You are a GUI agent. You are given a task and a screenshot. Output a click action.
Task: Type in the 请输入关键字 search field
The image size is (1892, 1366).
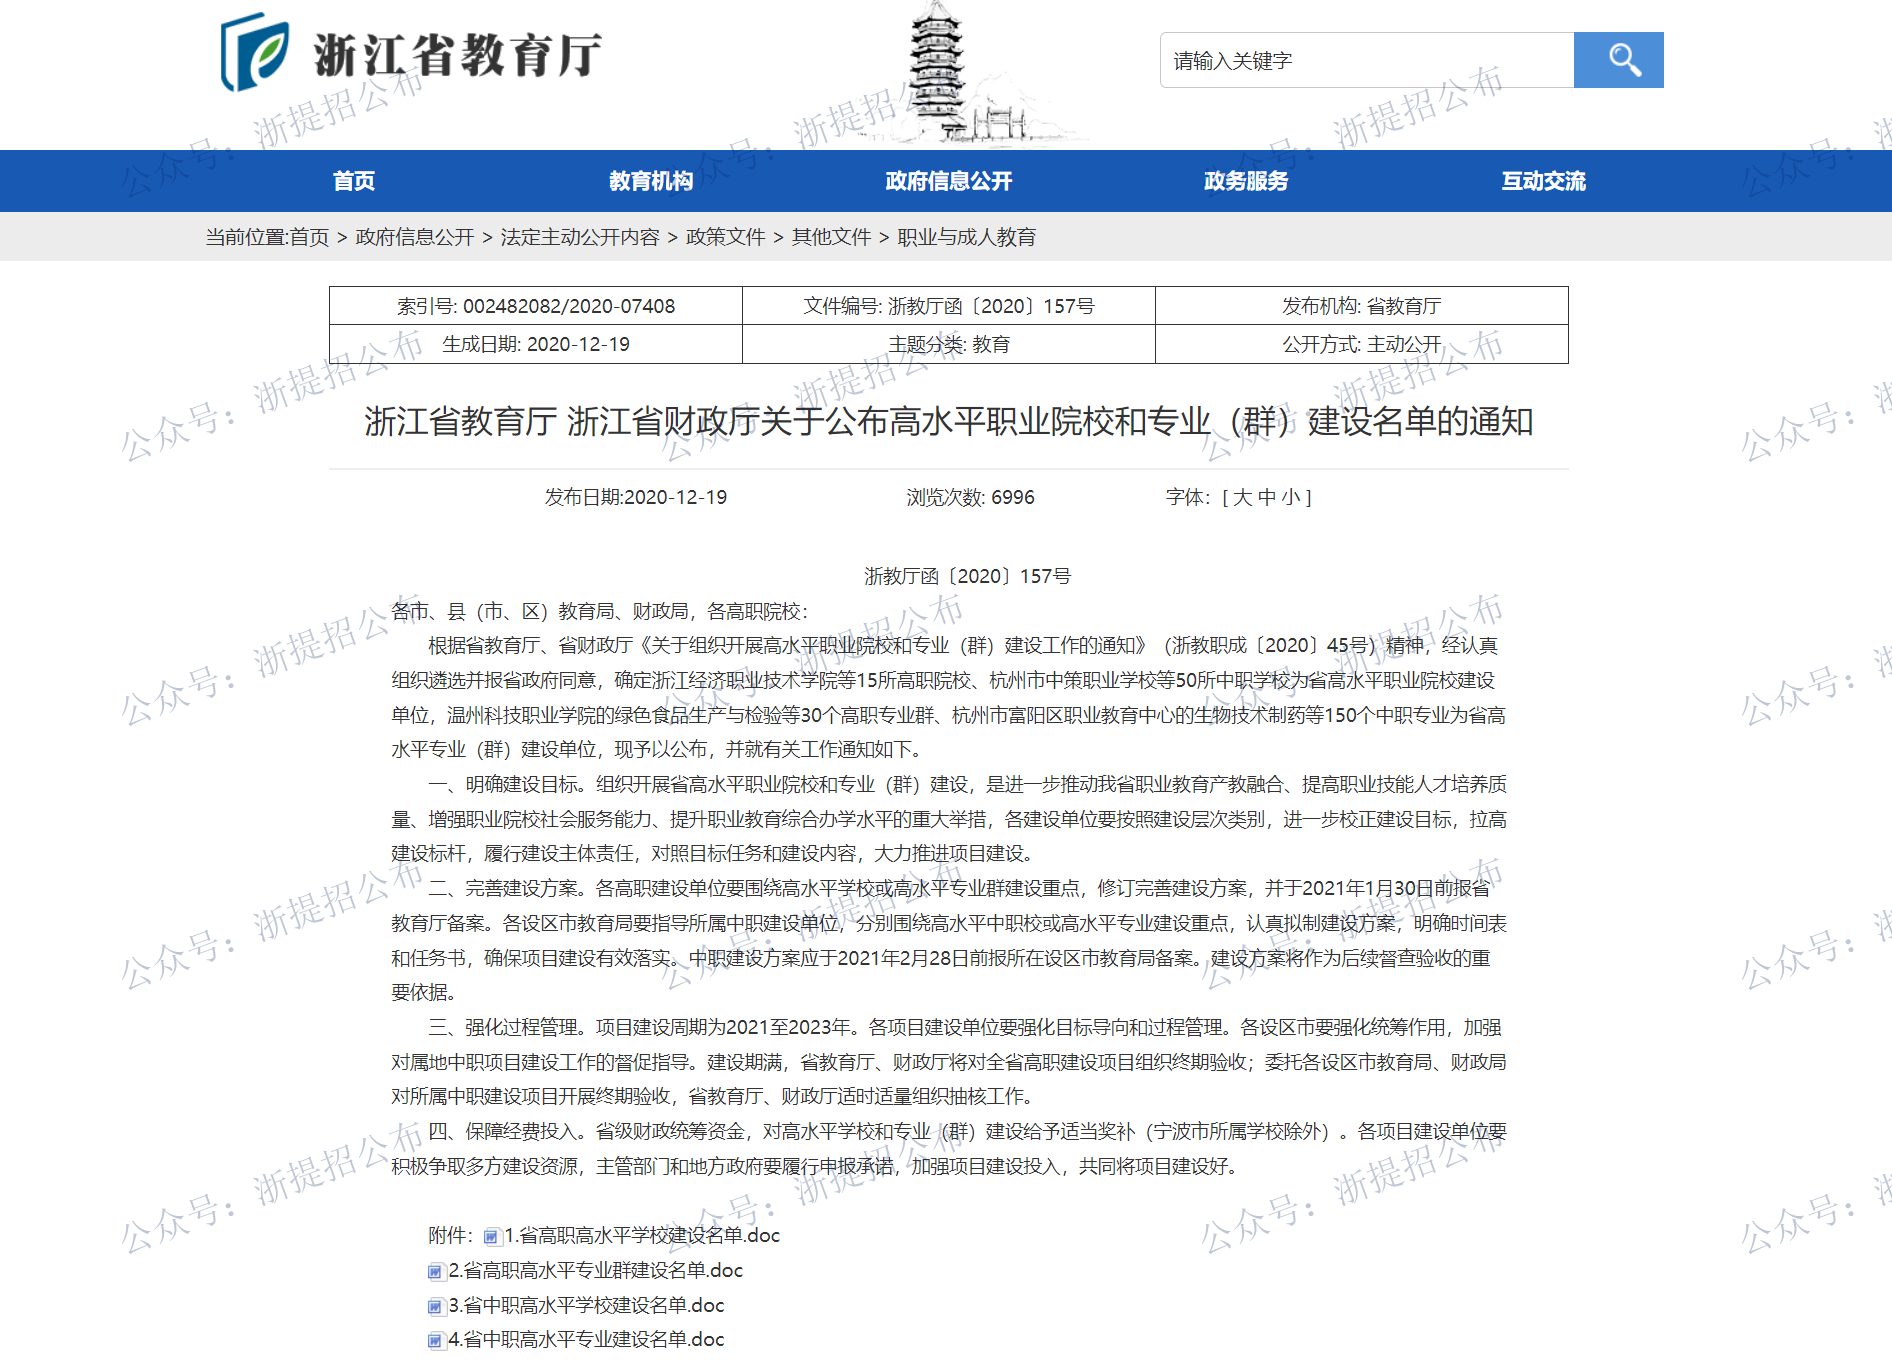[x=1366, y=61]
